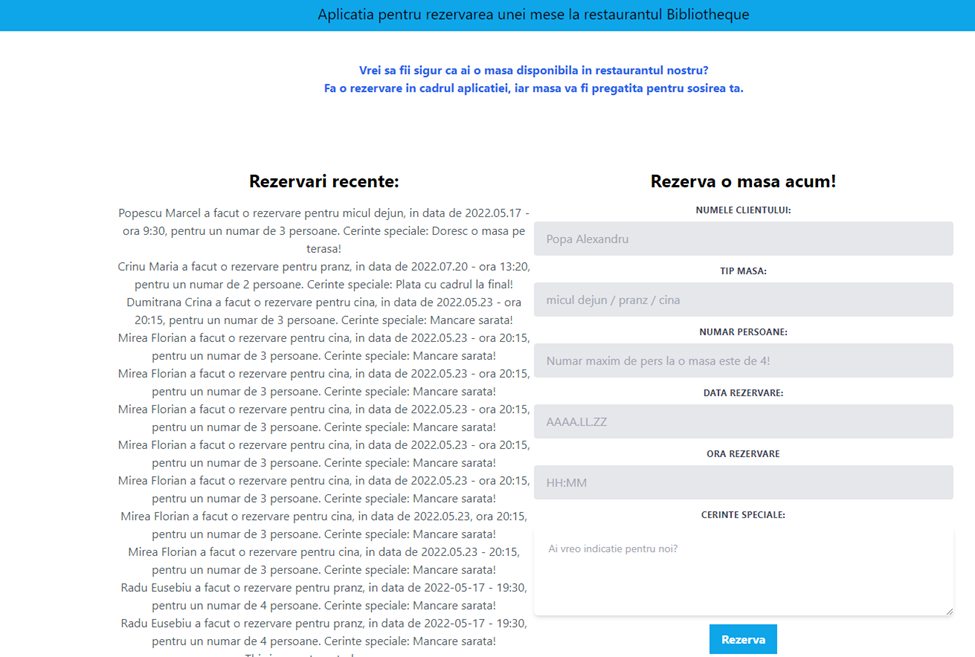Select the Tip Masa input field
975x657 pixels.
point(743,299)
